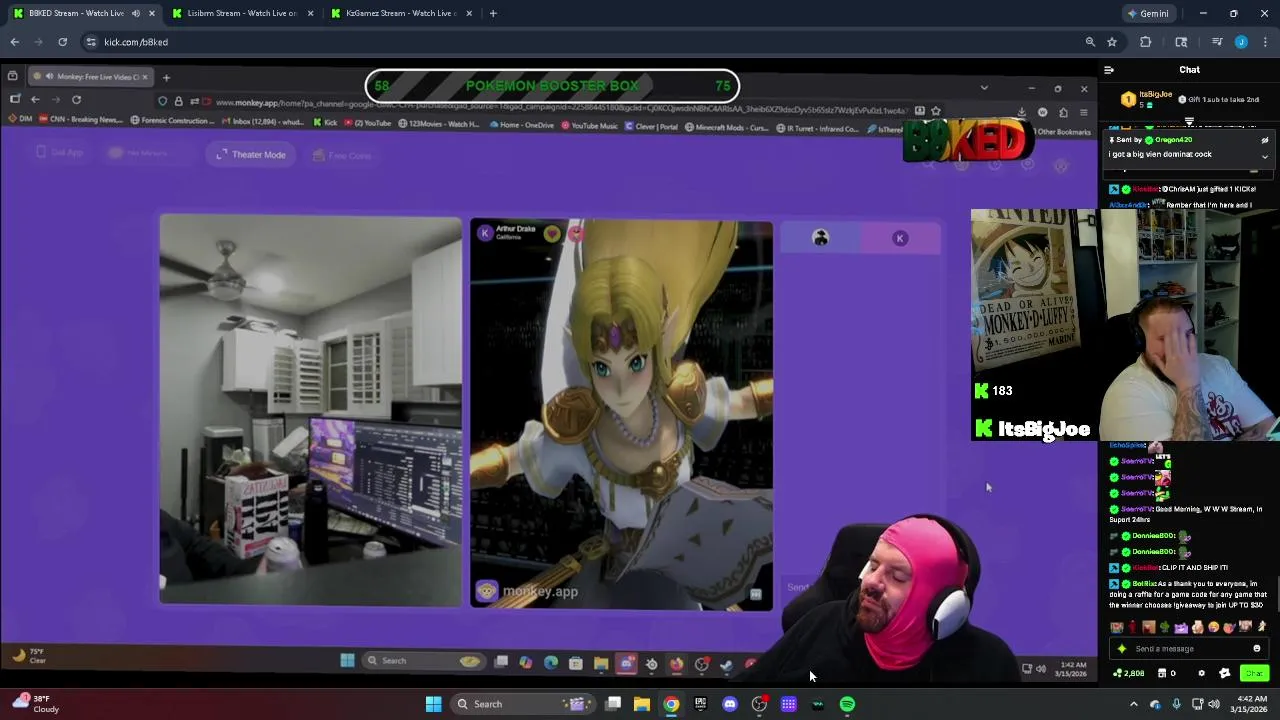Open Chrome media controls icon
1280x720 pixels.
[x=1217, y=42]
